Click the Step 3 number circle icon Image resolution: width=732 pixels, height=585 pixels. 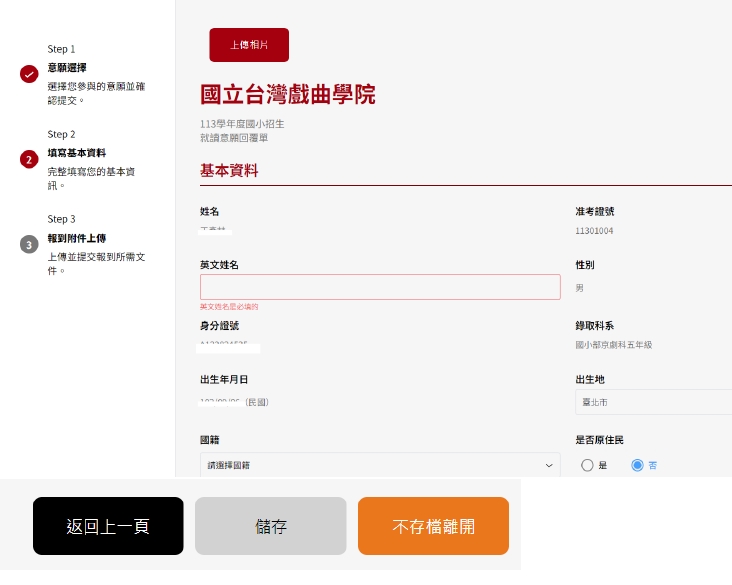pyautogui.click(x=29, y=244)
